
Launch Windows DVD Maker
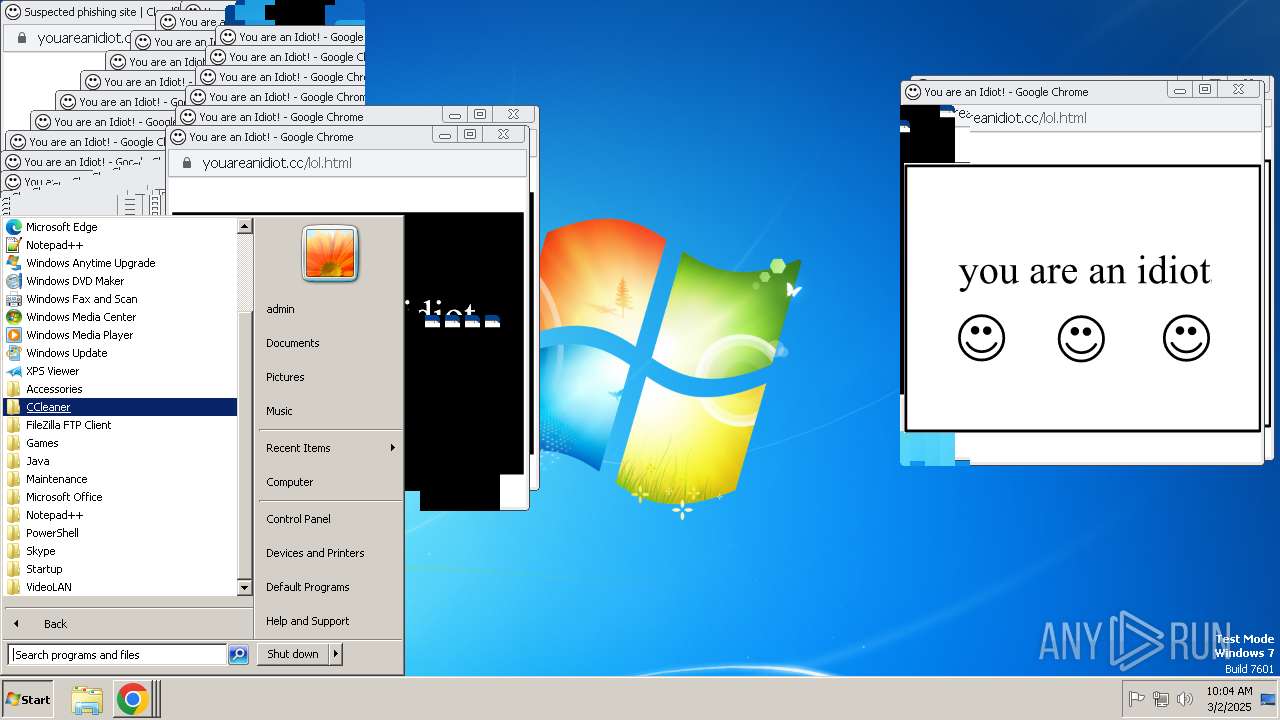(x=120, y=281)
